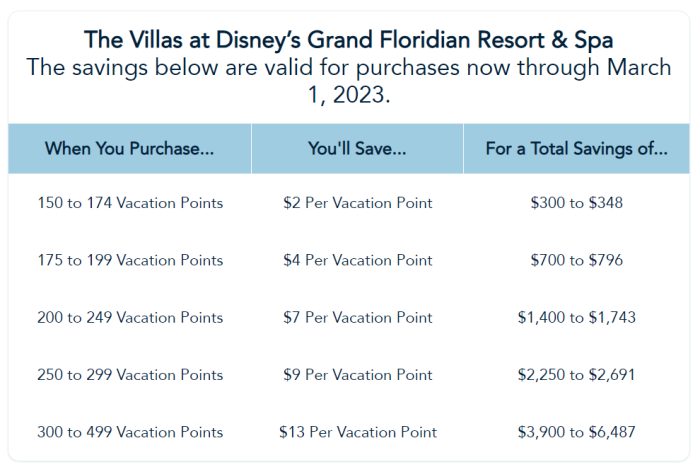Click the 'For a Total Savings of...' header

[576, 149]
